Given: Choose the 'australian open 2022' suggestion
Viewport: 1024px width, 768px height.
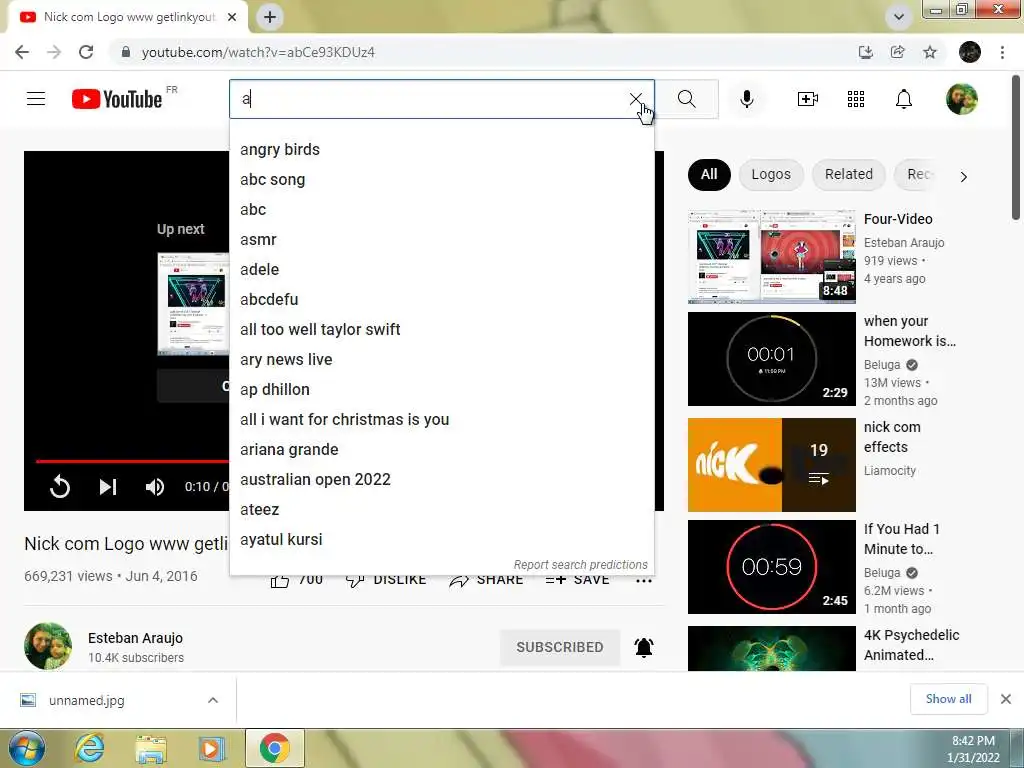Looking at the screenshot, I should pyautogui.click(x=441, y=480).
